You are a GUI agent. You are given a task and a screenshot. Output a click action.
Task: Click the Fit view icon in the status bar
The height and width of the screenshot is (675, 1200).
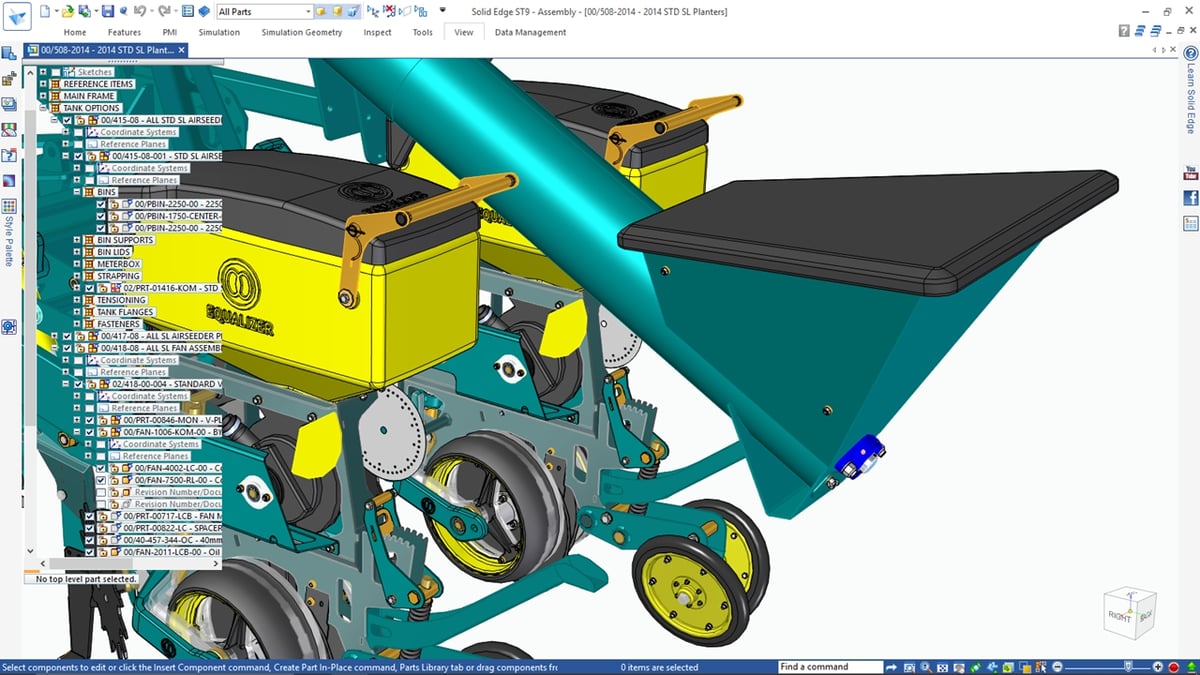point(943,667)
